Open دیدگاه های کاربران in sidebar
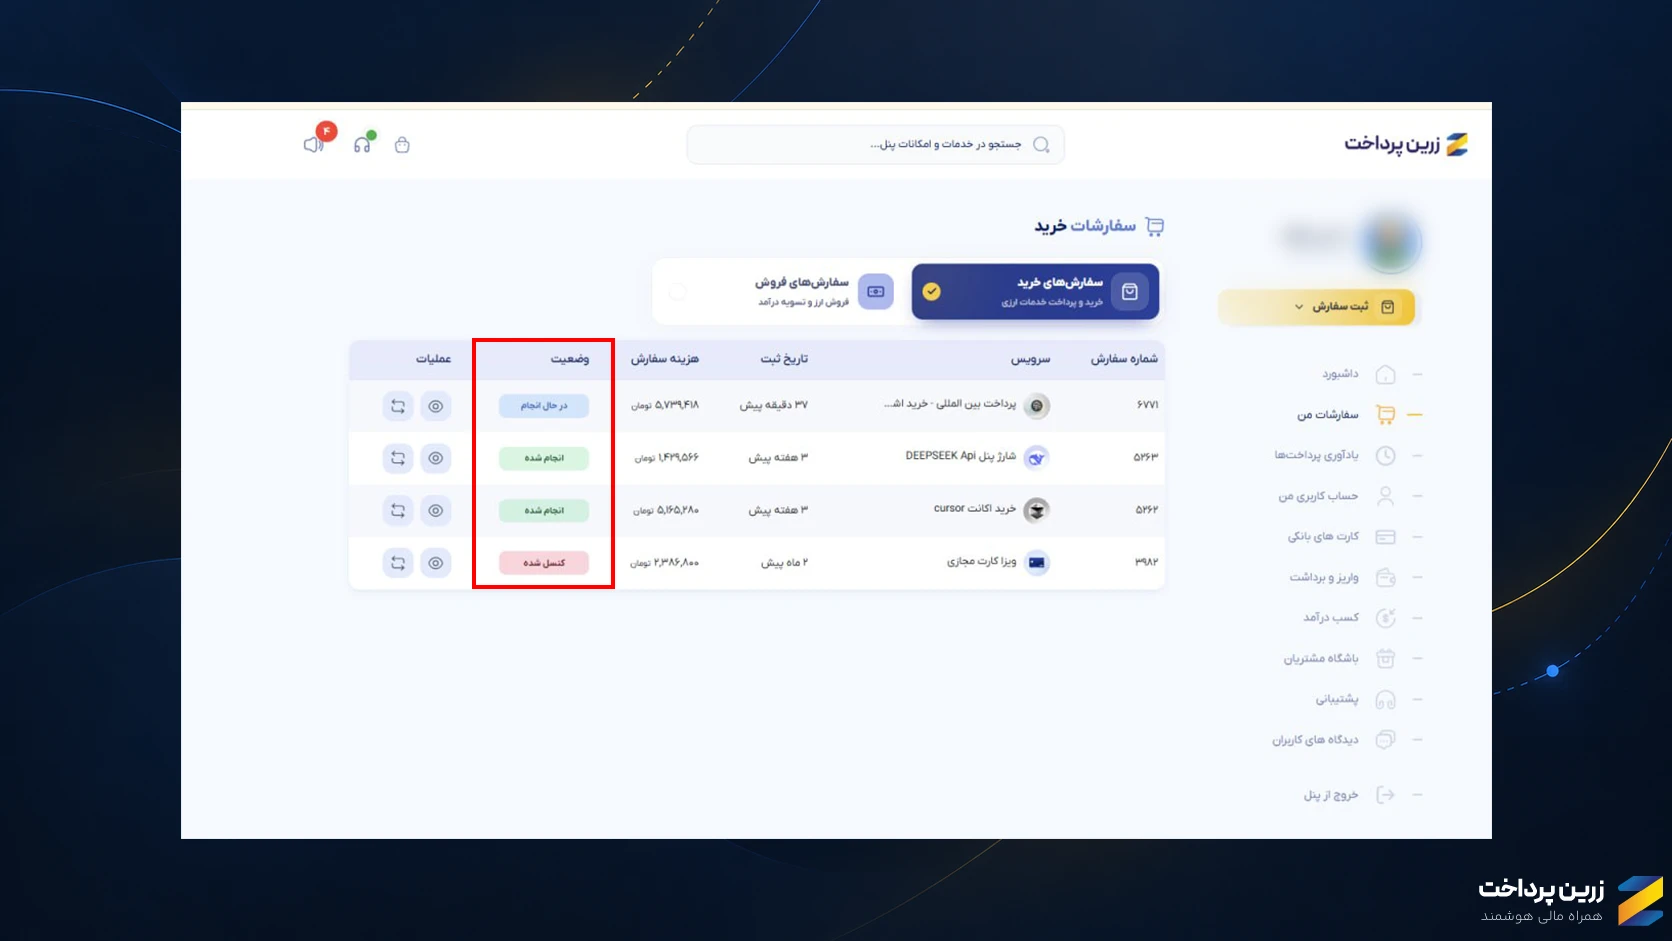 click(x=1315, y=740)
